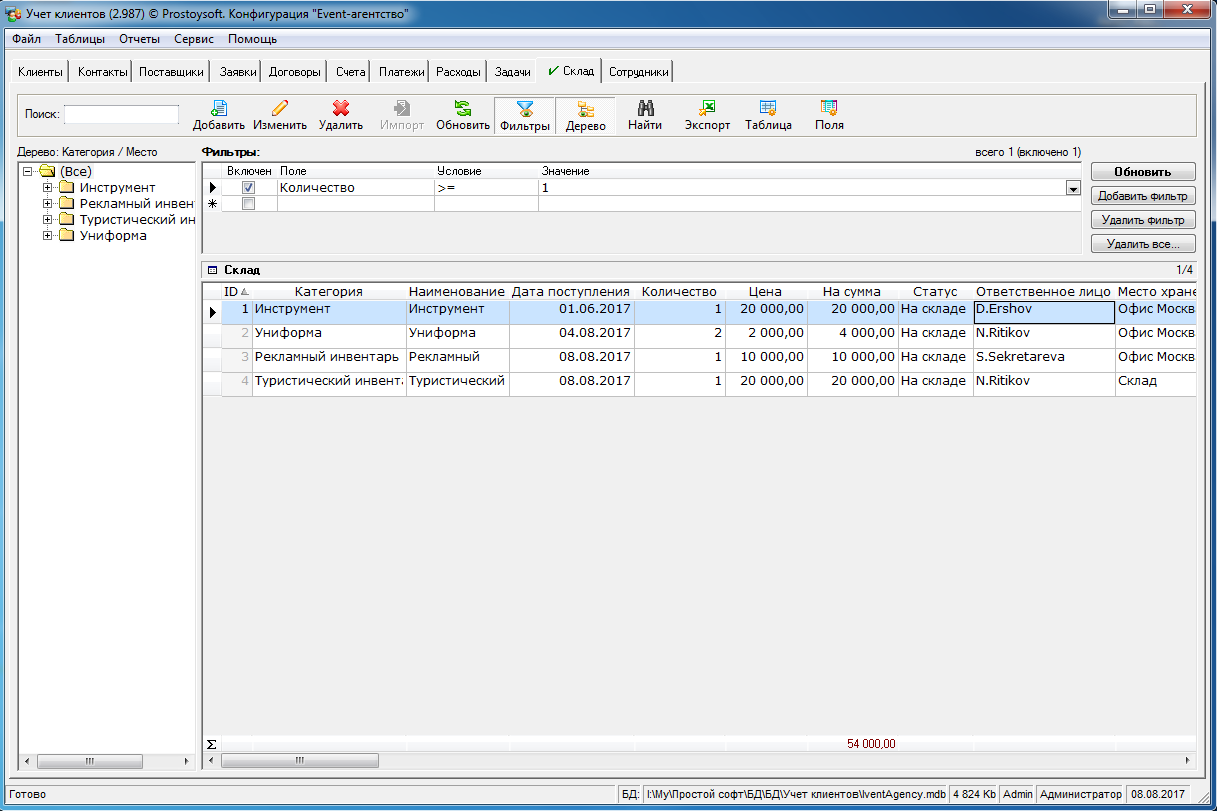Screen dimensions: 1217x811
Task: Switch to the Клиенты tab
Action: pyautogui.click(x=40, y=72)
